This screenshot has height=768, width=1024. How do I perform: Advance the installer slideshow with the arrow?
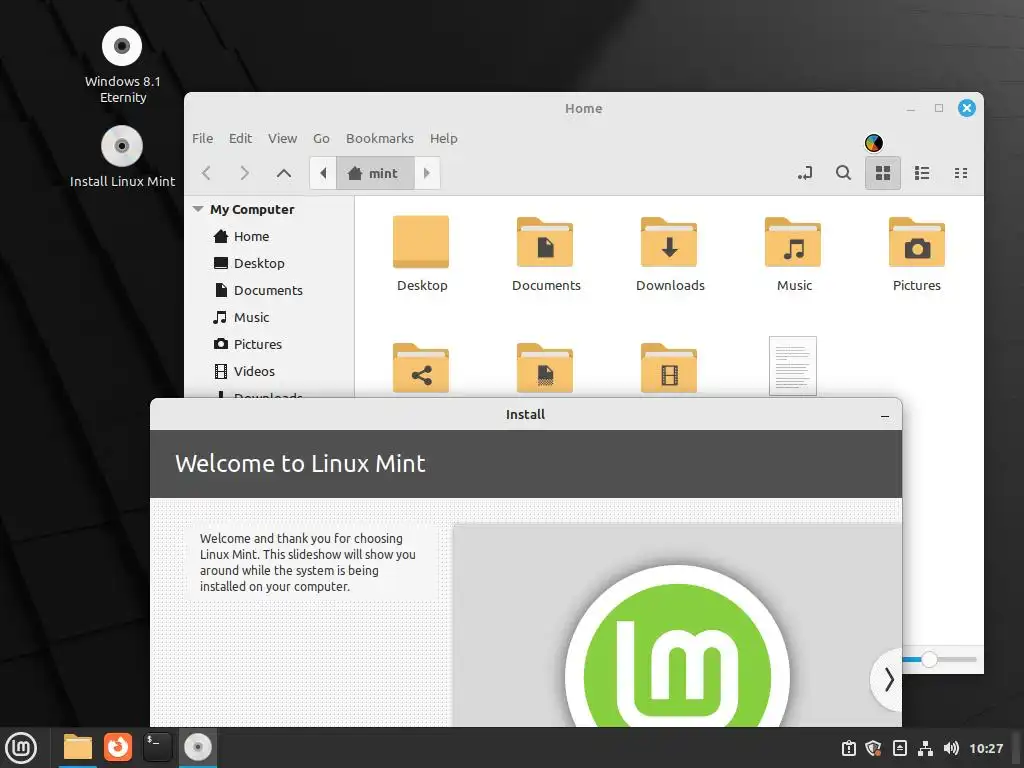(x=888, y=680)
